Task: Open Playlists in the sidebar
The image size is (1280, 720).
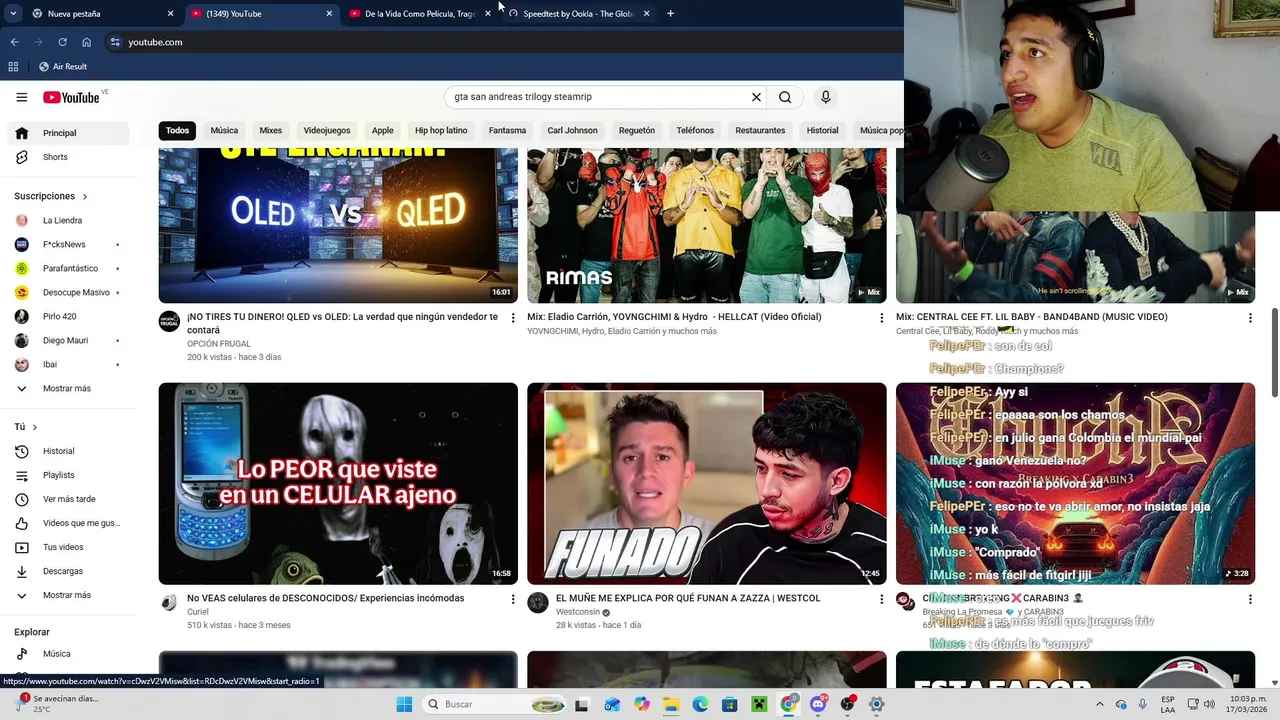Action: point(68,475)
